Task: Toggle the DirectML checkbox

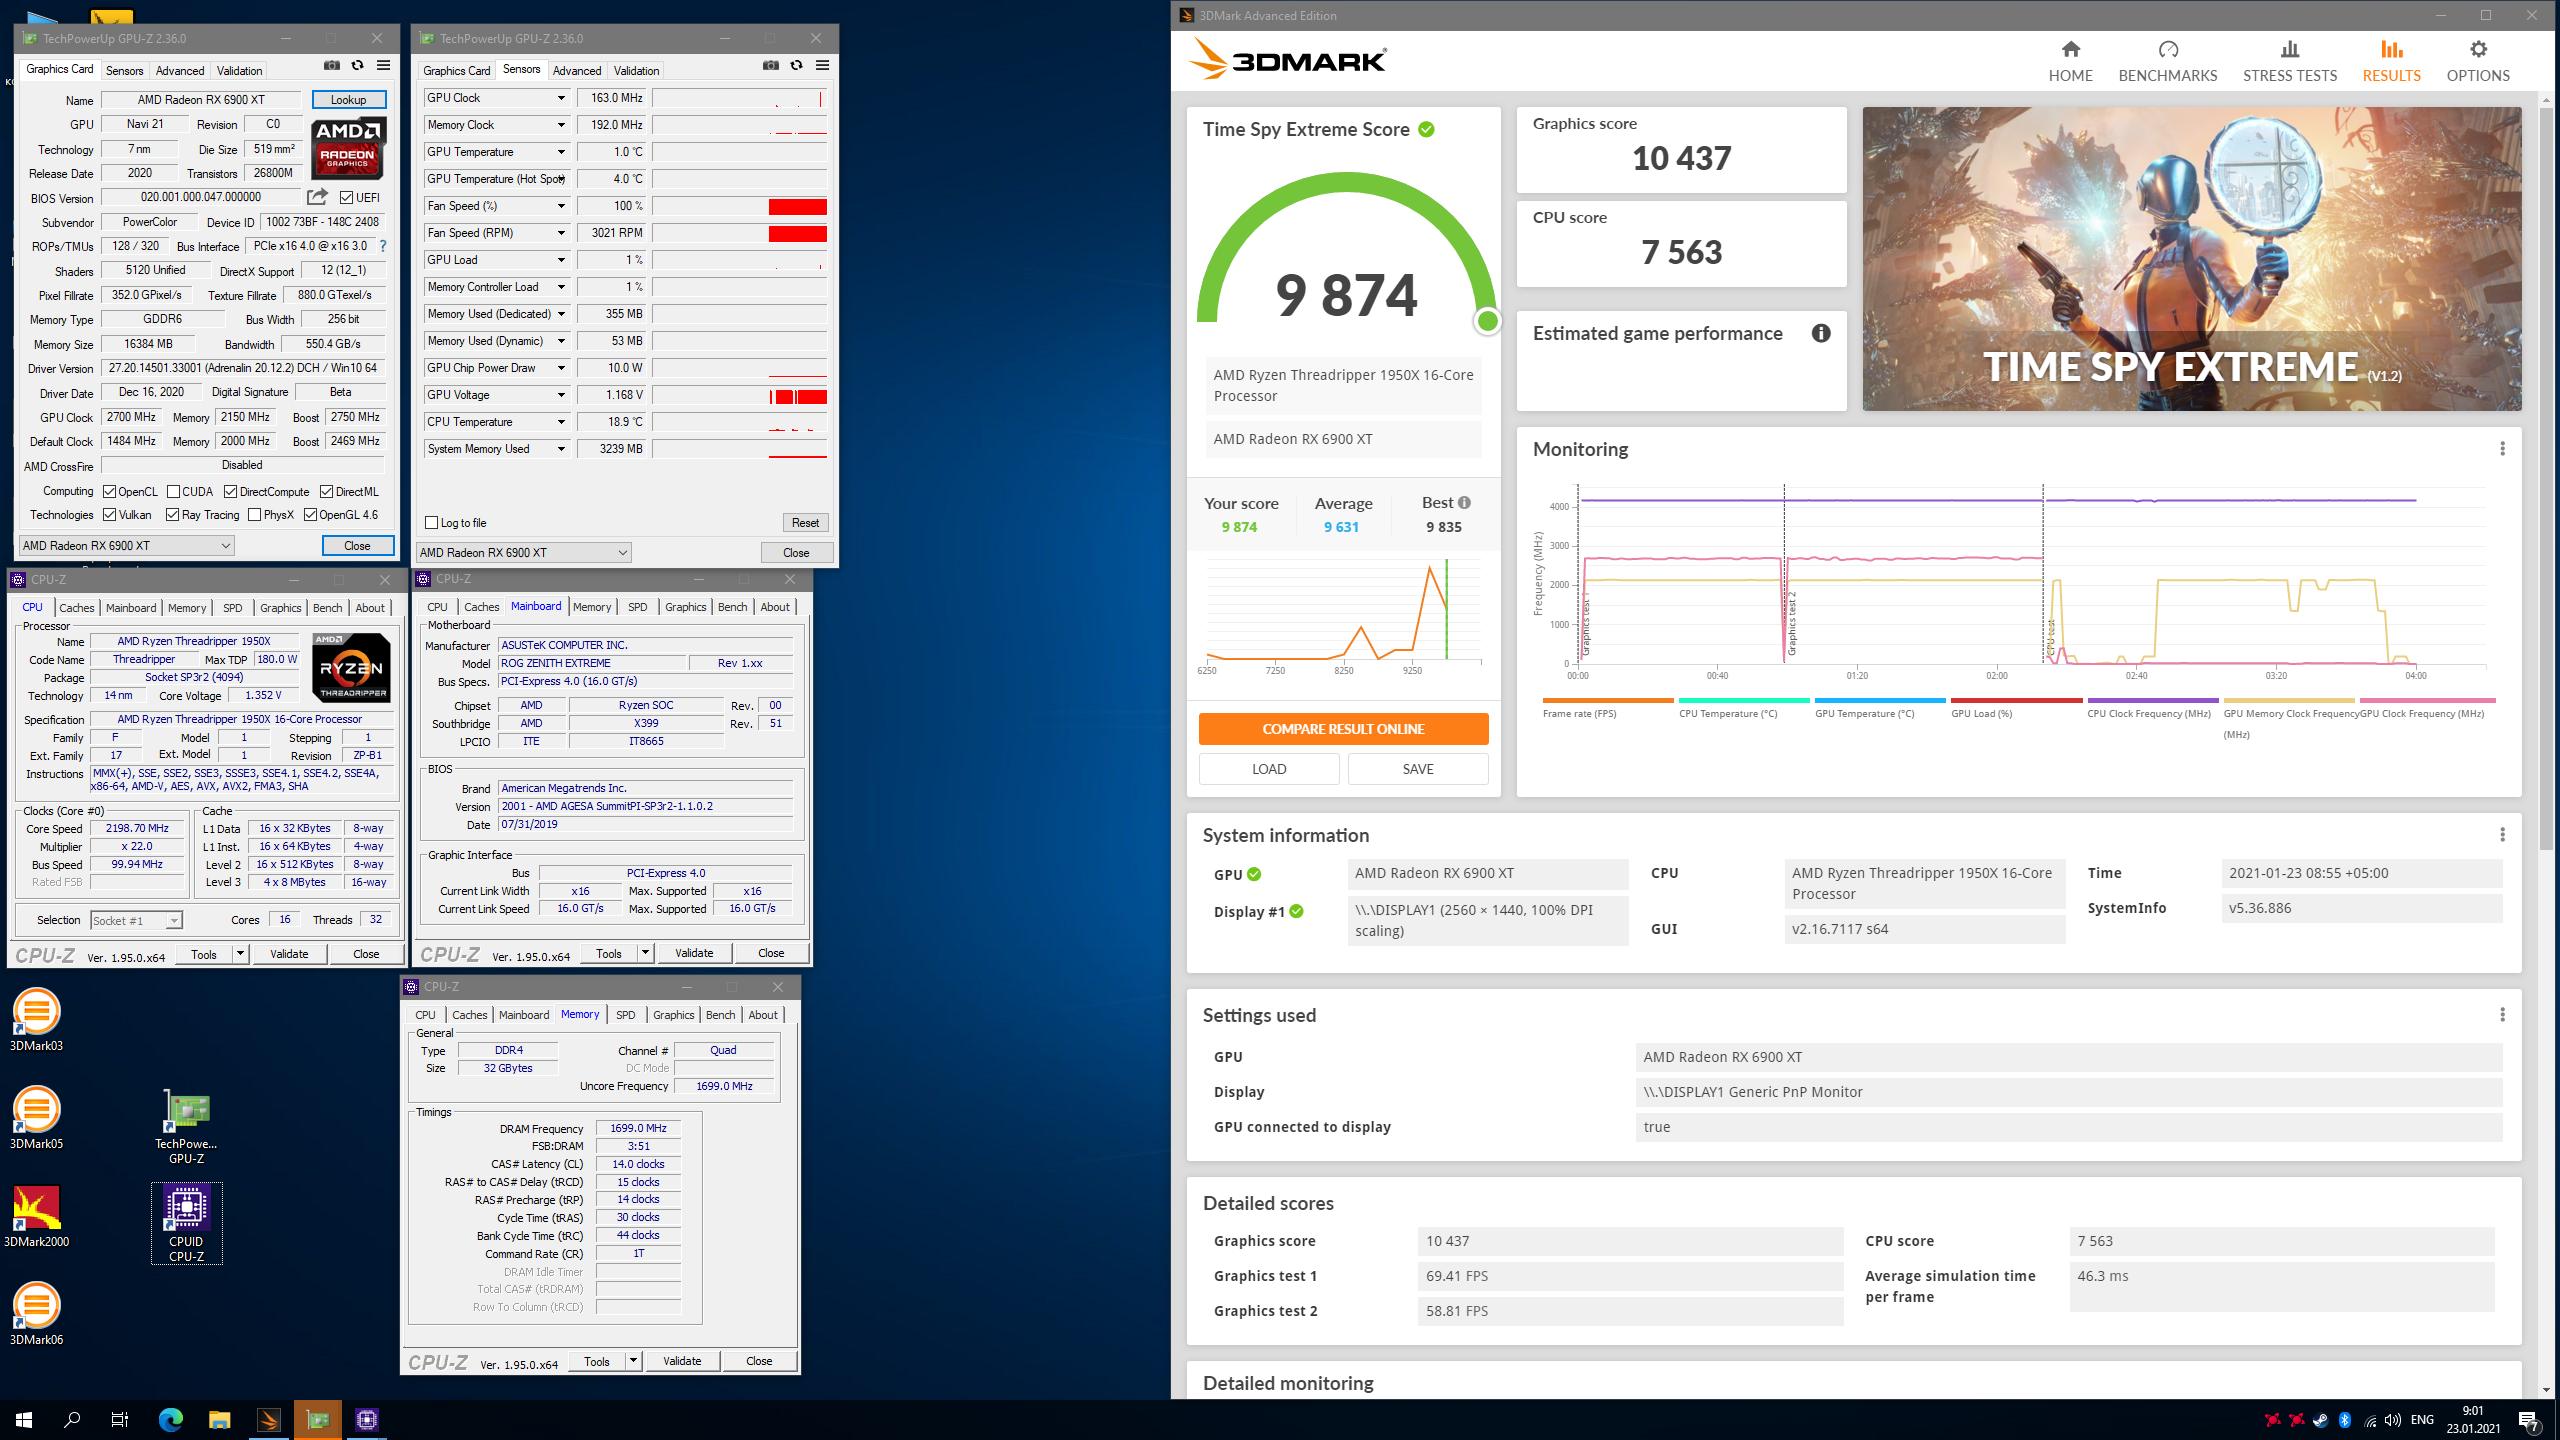Action: pos(326,492)
